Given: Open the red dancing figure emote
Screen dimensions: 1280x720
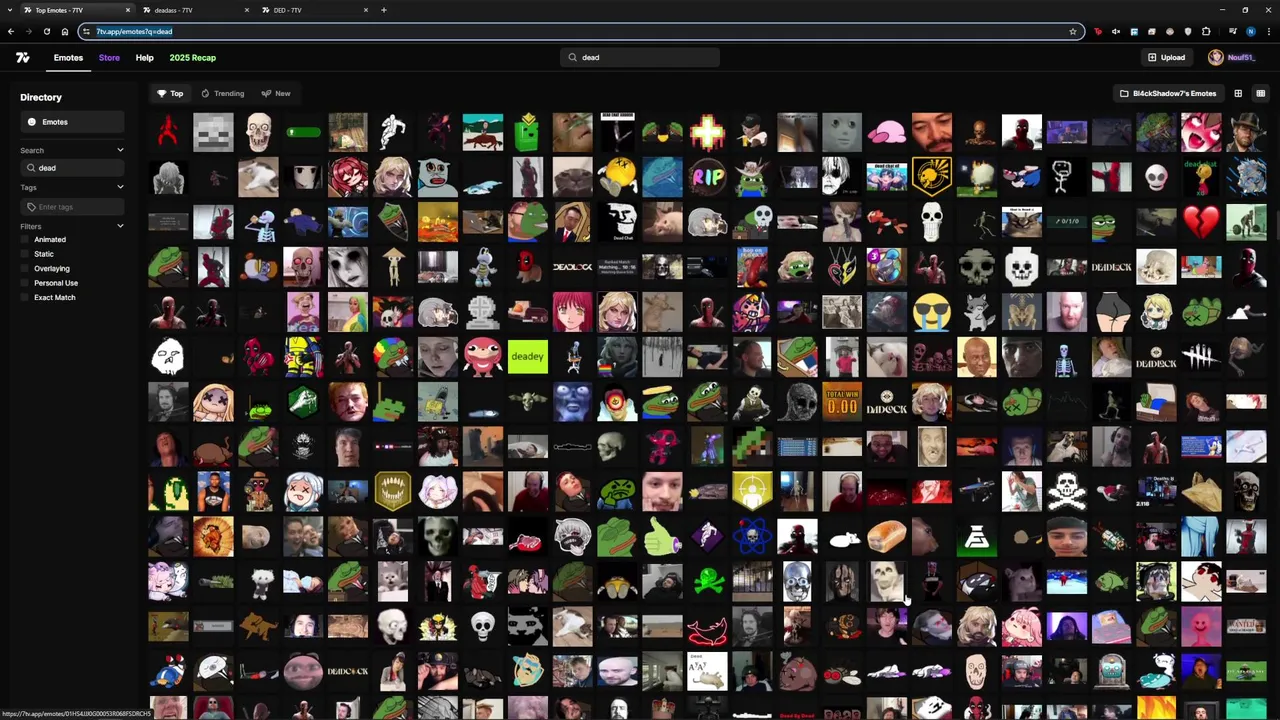Looking at the screenshot, I should coord(168,133).
